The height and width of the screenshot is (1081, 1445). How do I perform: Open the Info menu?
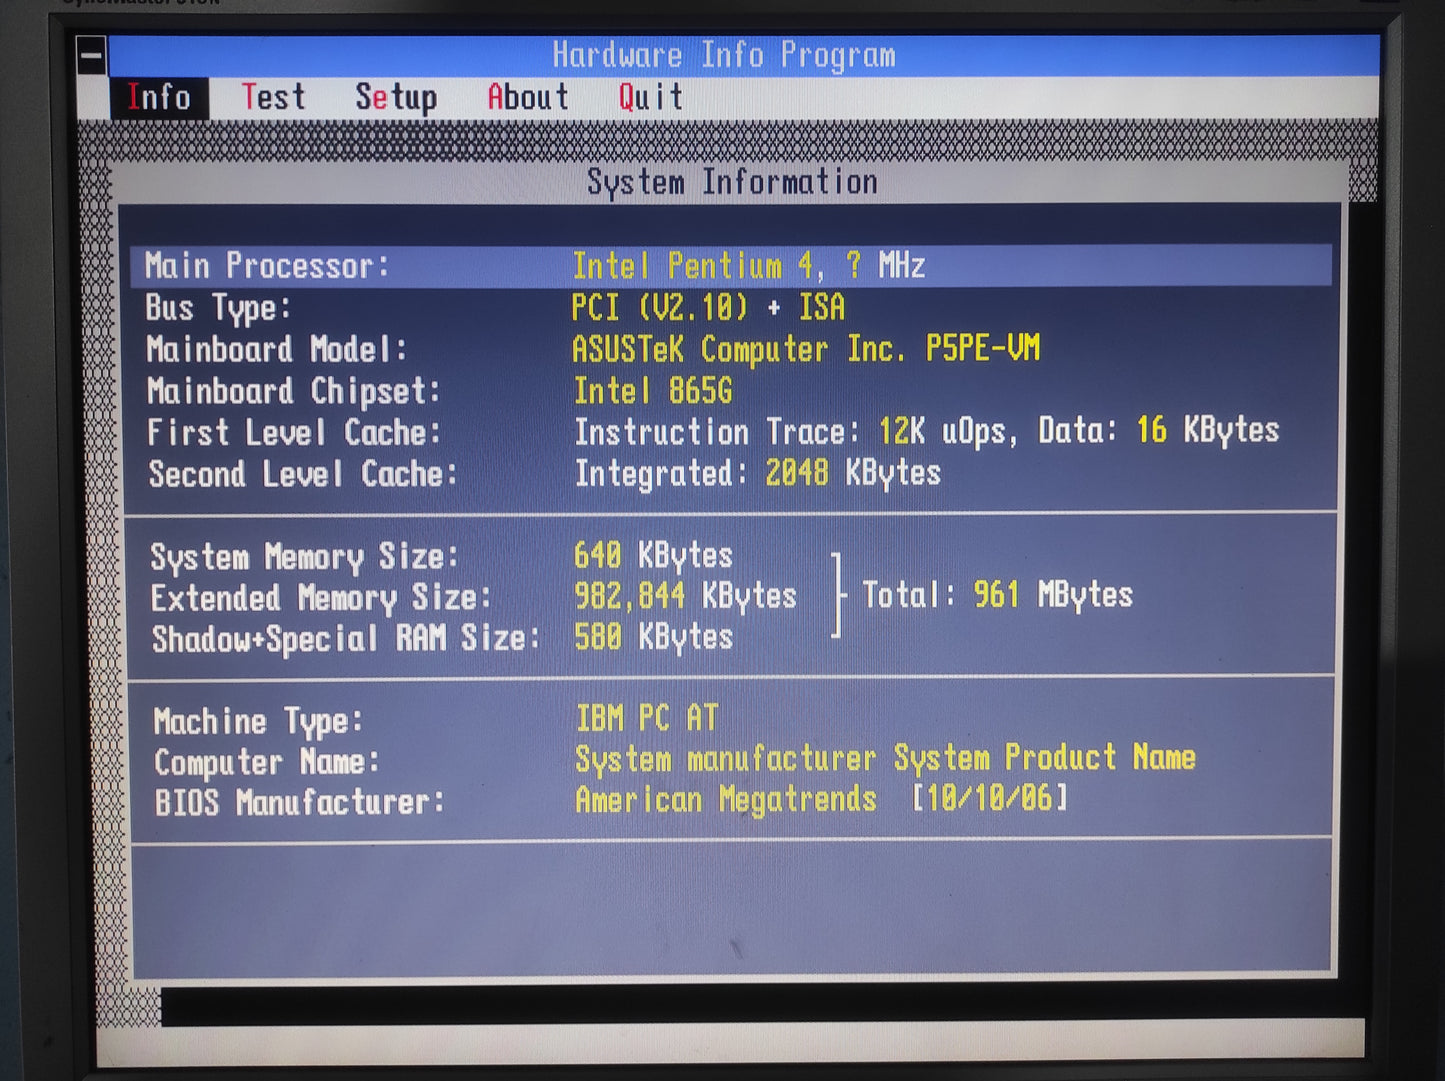(x=159, y=98)
